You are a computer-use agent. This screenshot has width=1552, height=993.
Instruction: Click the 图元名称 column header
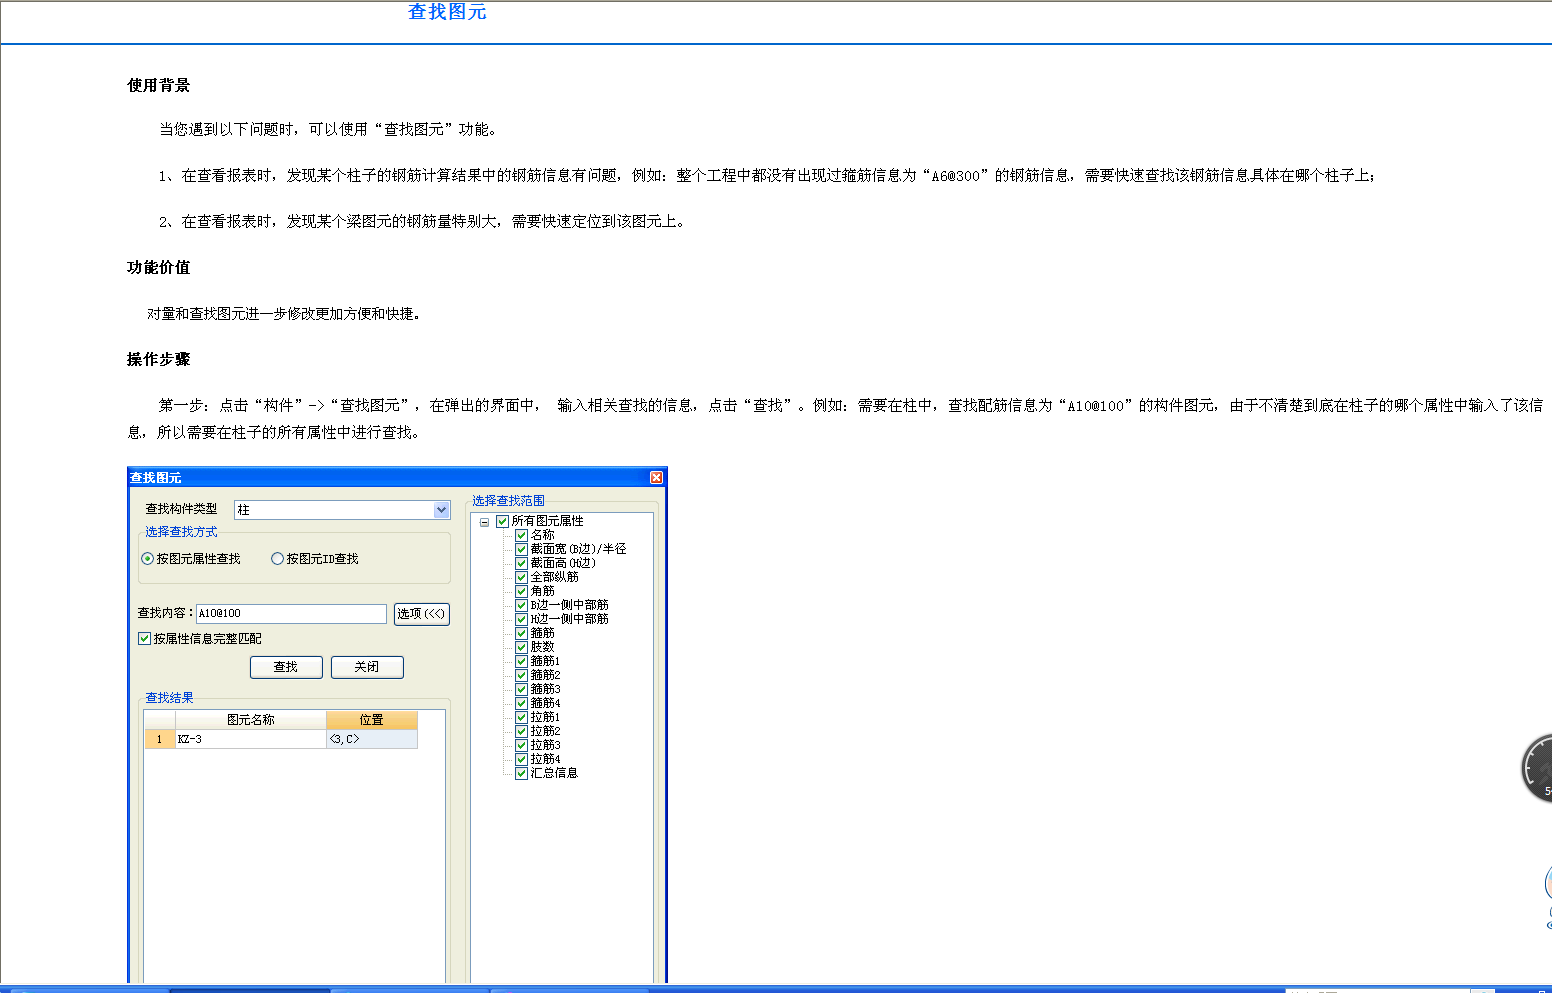click(250, 720)
